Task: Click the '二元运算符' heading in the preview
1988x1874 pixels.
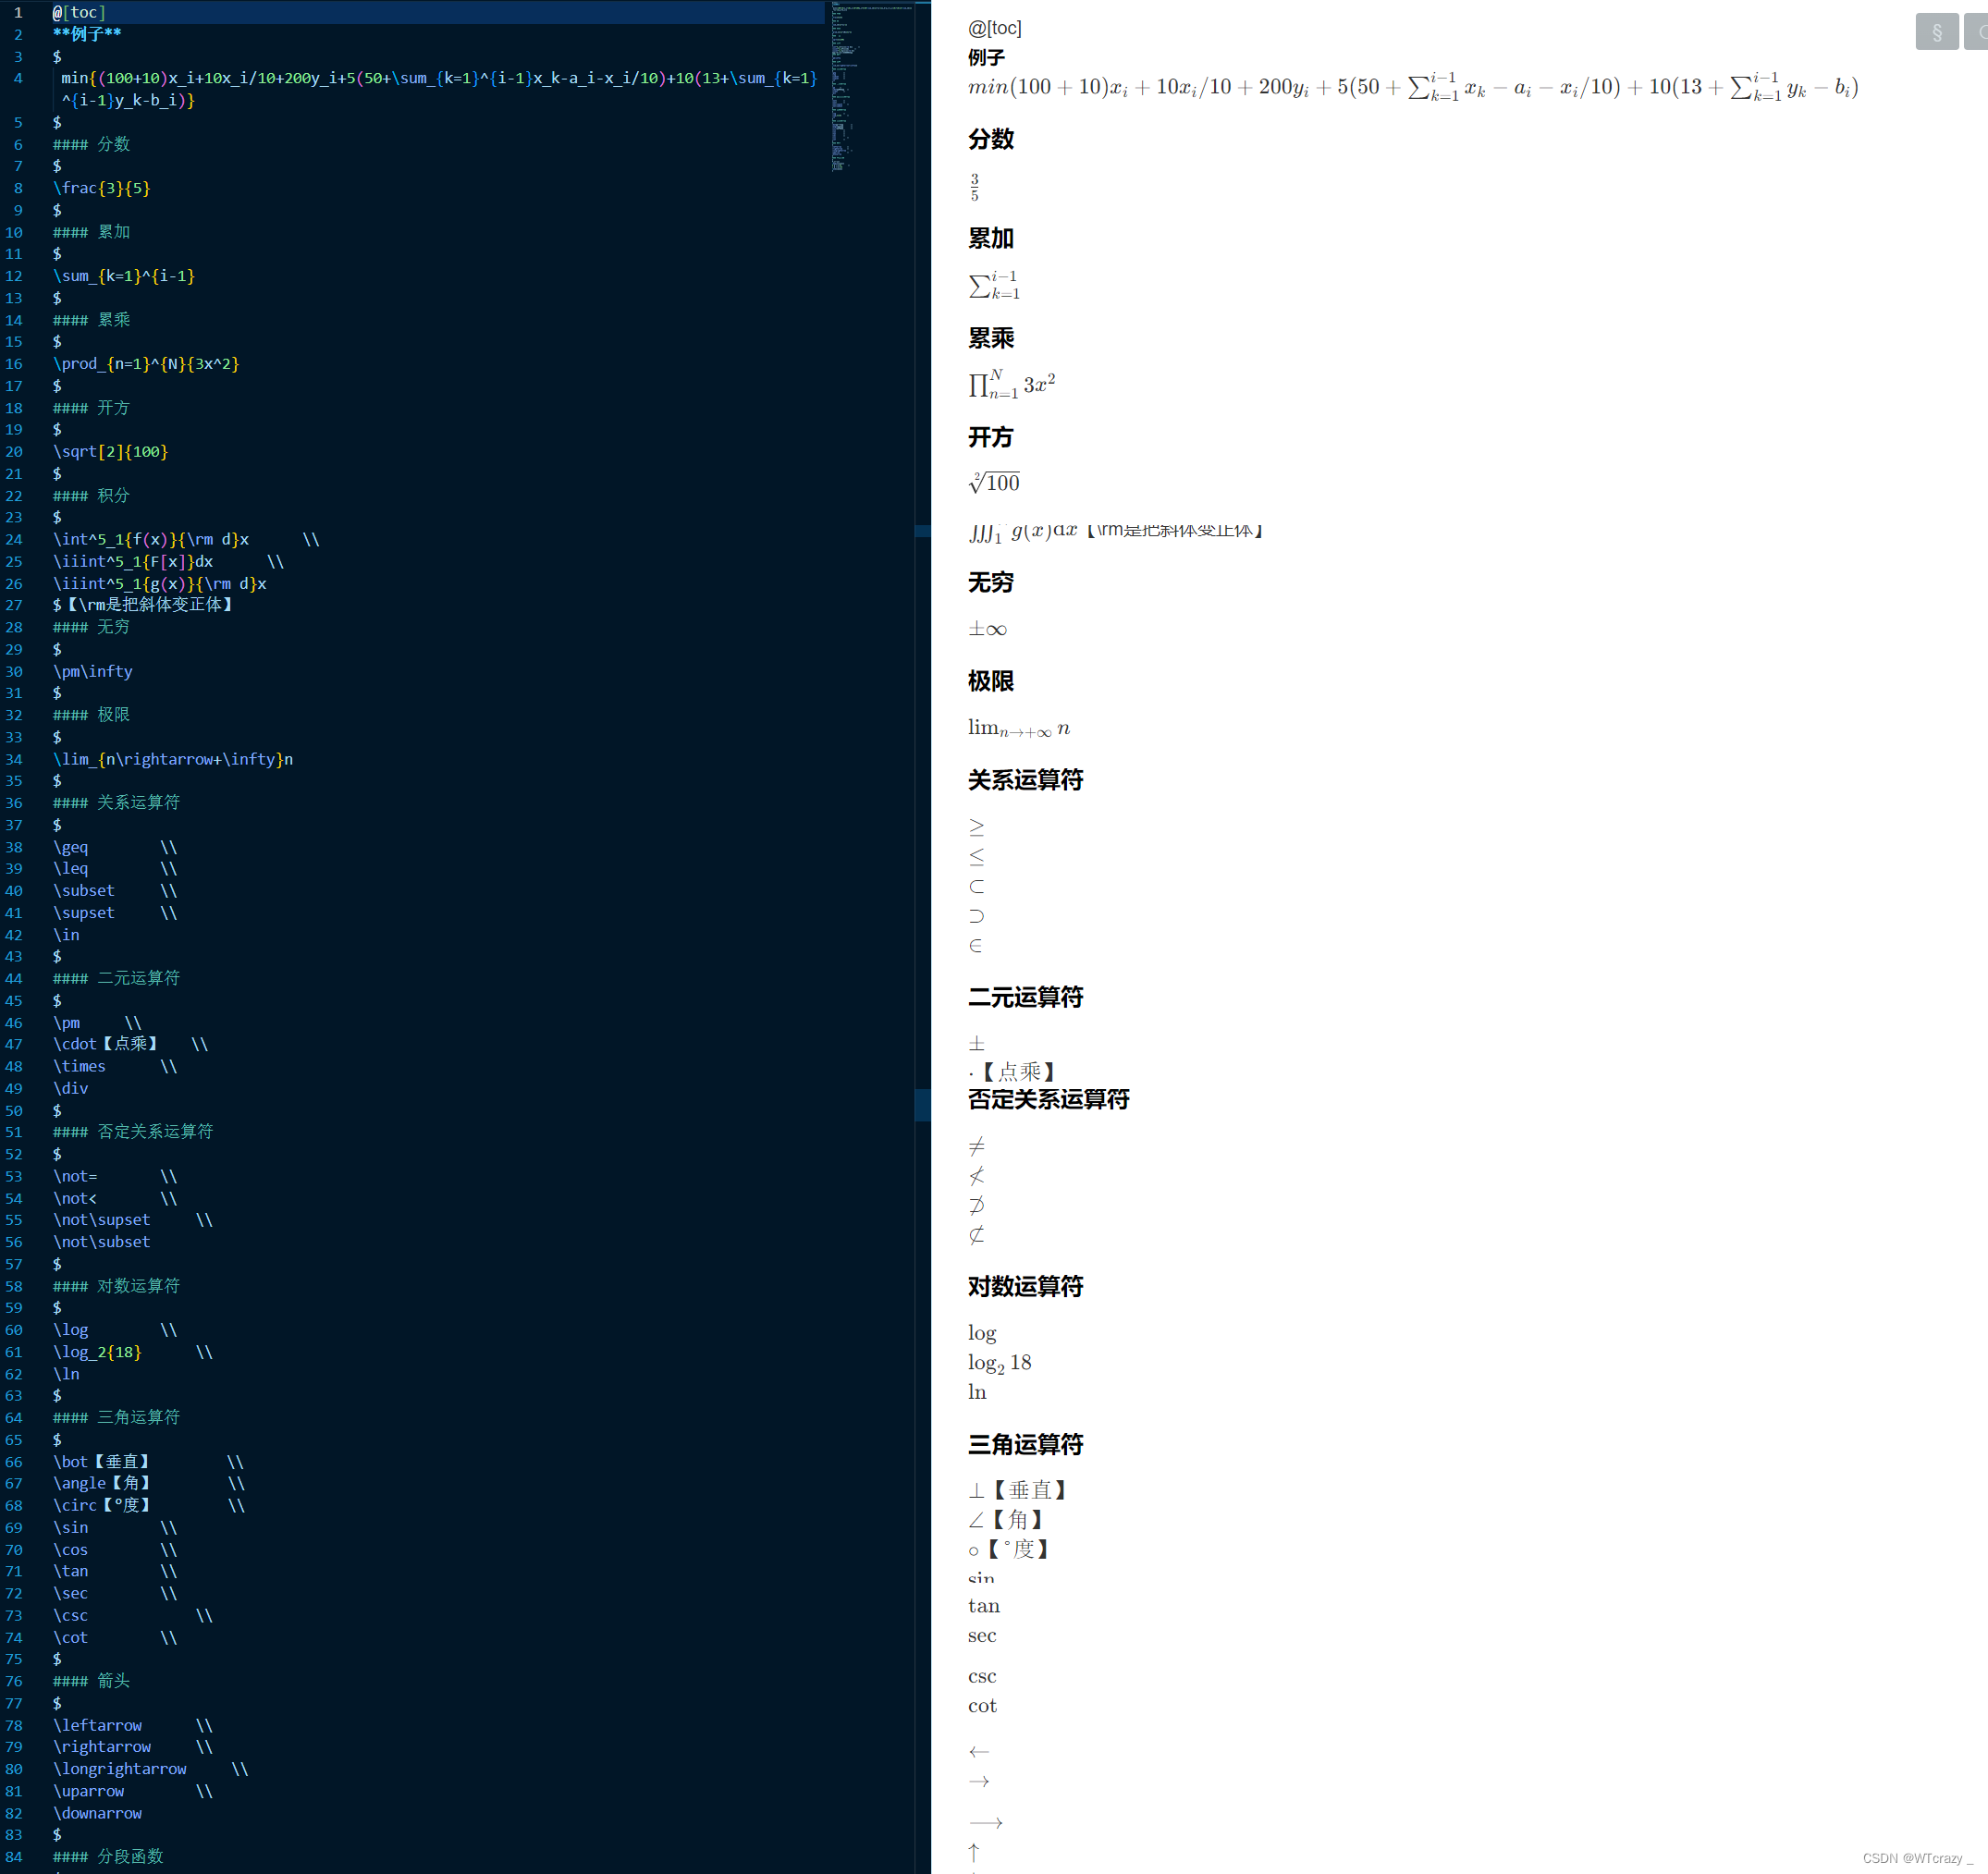Action: [x=1026, y=997]
